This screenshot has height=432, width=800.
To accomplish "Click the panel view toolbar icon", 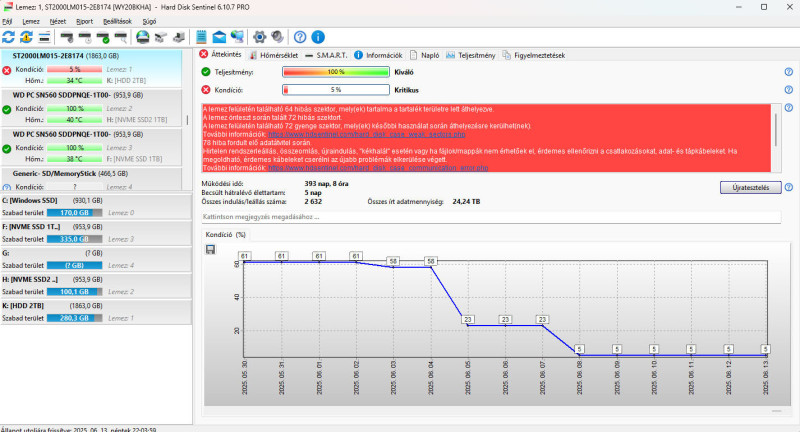I will pos(44,37).
